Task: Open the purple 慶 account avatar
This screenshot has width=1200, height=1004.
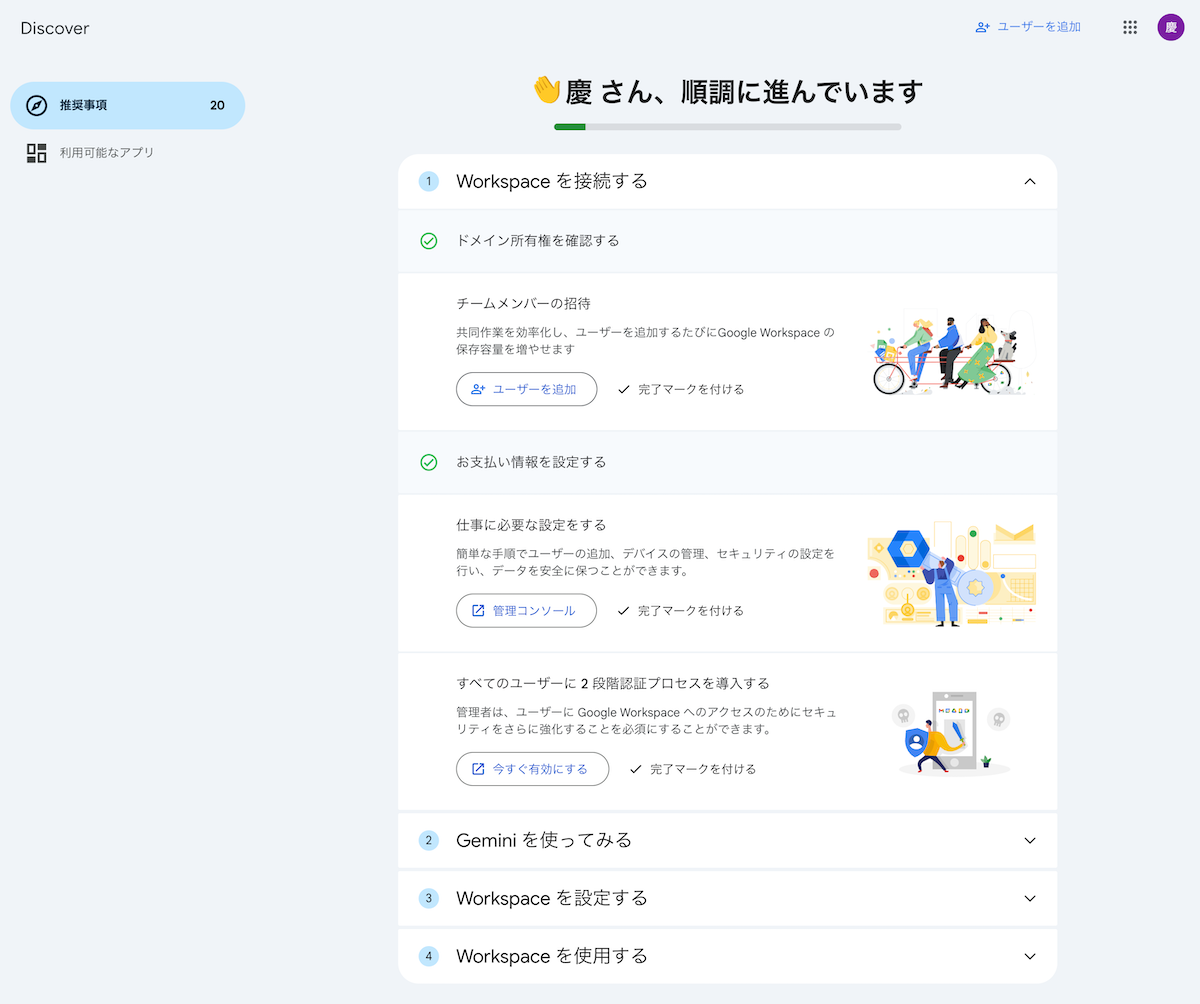Action: (x=1171, y=27)
